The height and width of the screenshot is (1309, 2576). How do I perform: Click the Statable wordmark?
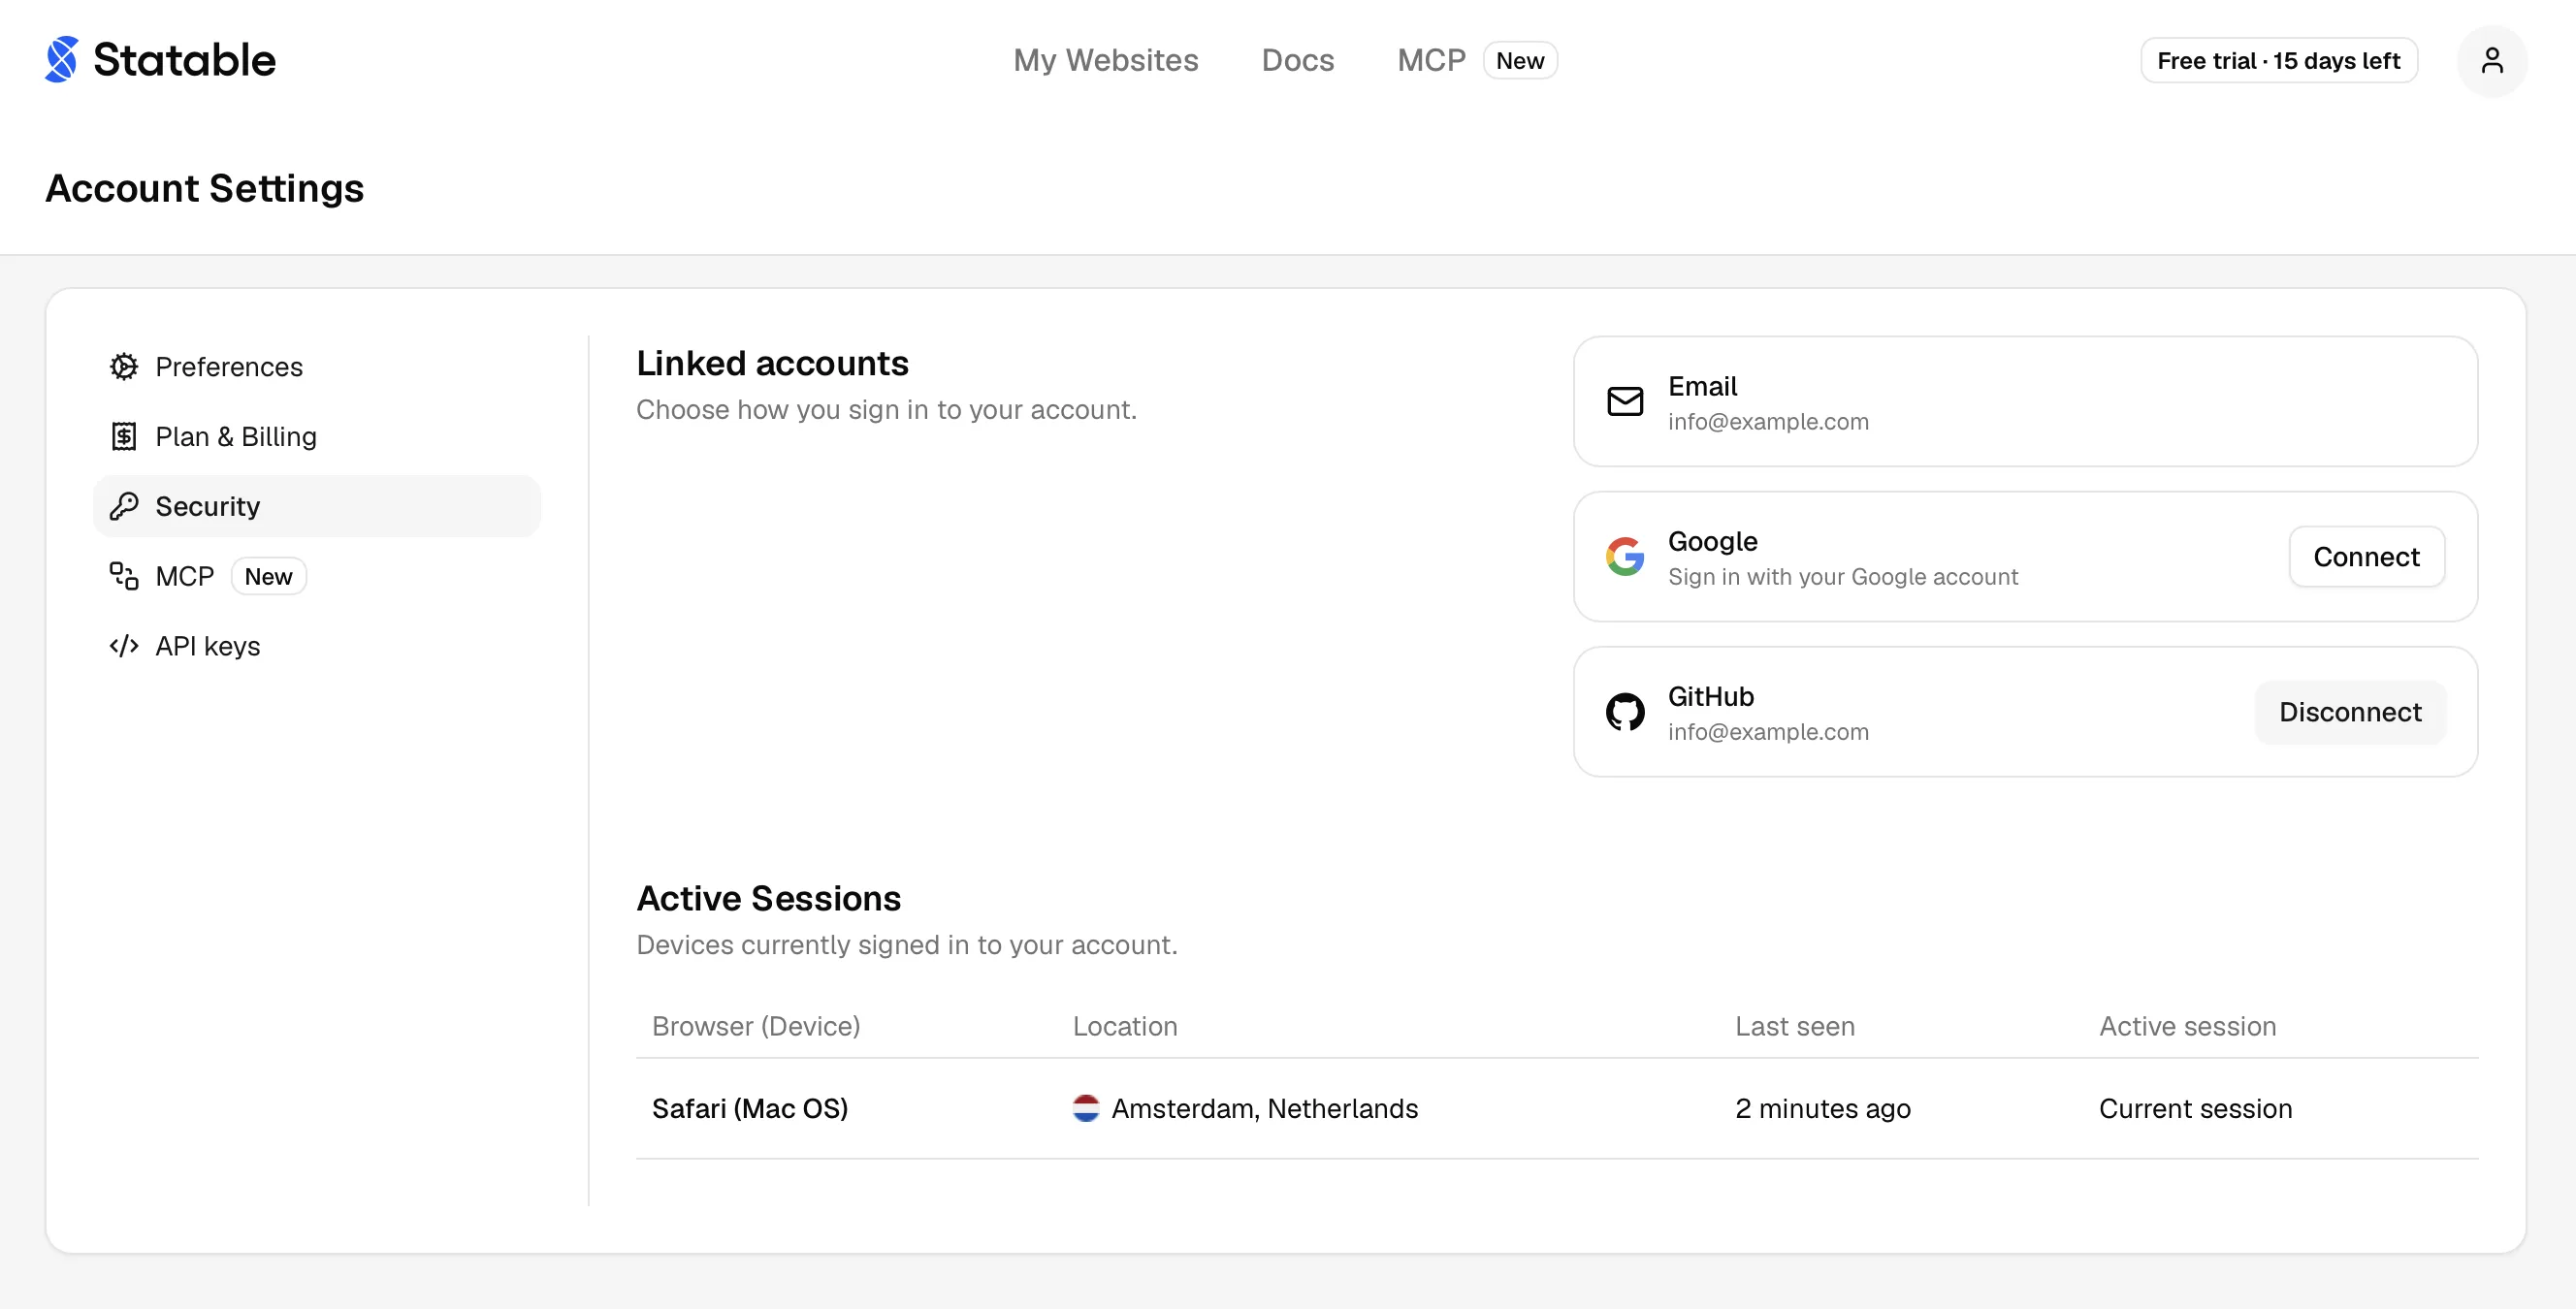(x=184, y=60)
